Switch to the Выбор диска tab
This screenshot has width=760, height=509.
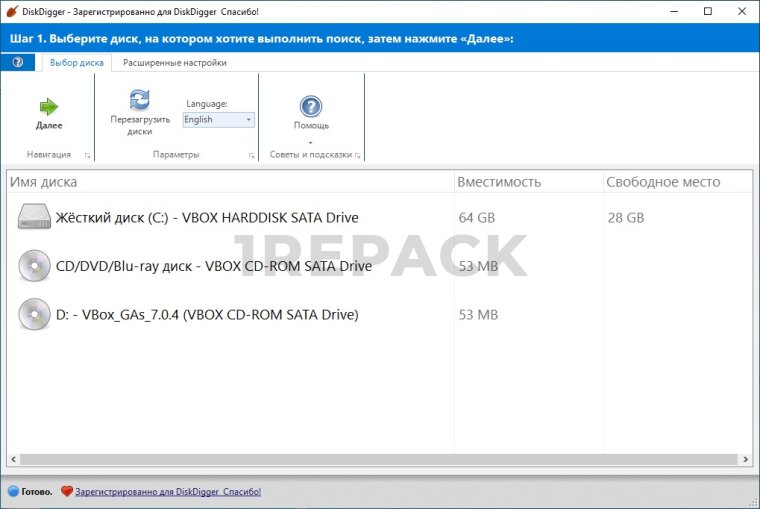tap(77, 62)
